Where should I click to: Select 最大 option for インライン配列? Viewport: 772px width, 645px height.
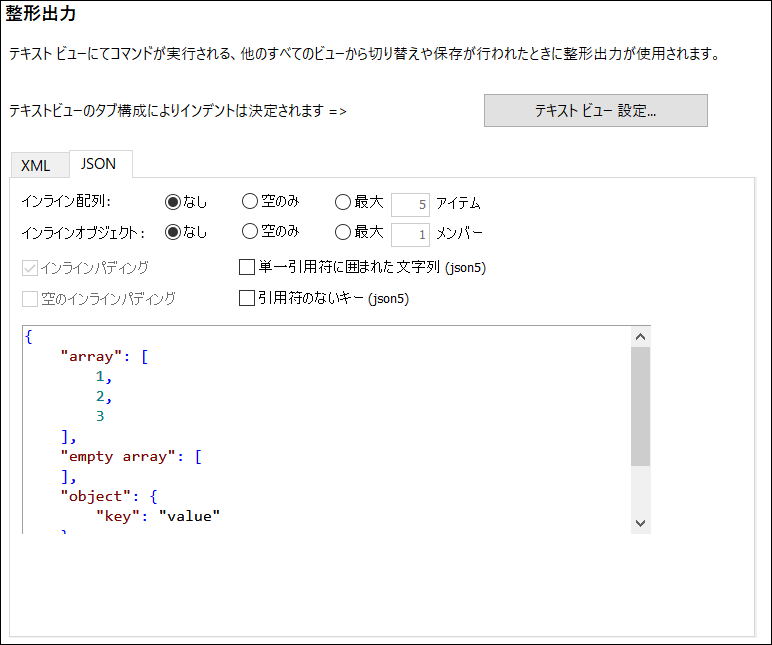point(343,202)
